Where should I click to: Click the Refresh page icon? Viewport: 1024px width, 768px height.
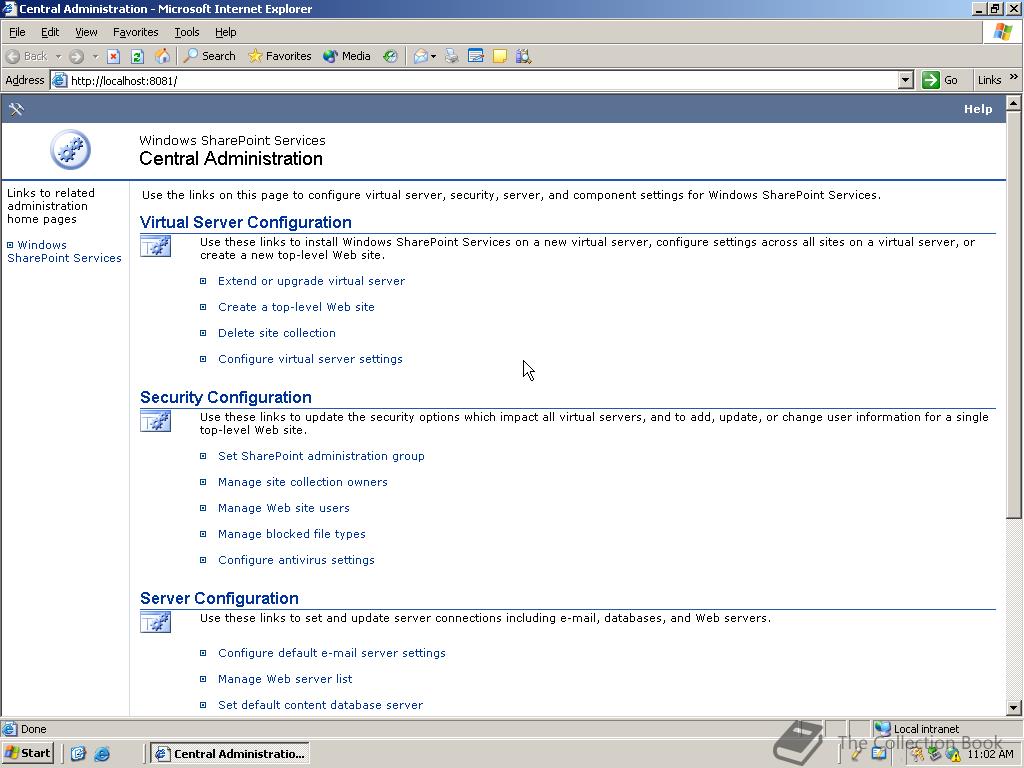coord(137,56)
